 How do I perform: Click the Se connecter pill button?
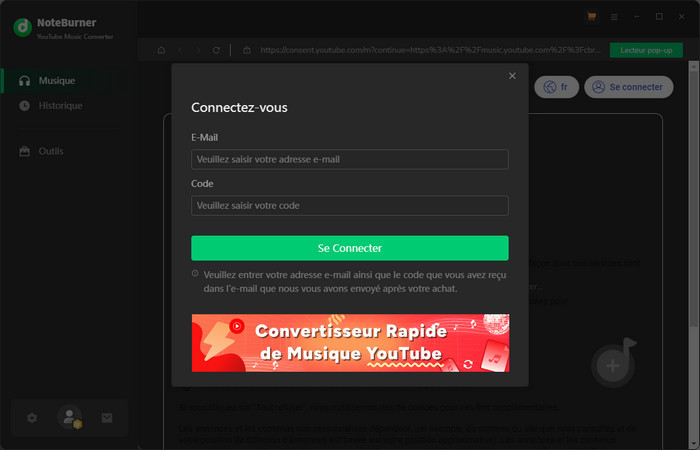point(629,87)
